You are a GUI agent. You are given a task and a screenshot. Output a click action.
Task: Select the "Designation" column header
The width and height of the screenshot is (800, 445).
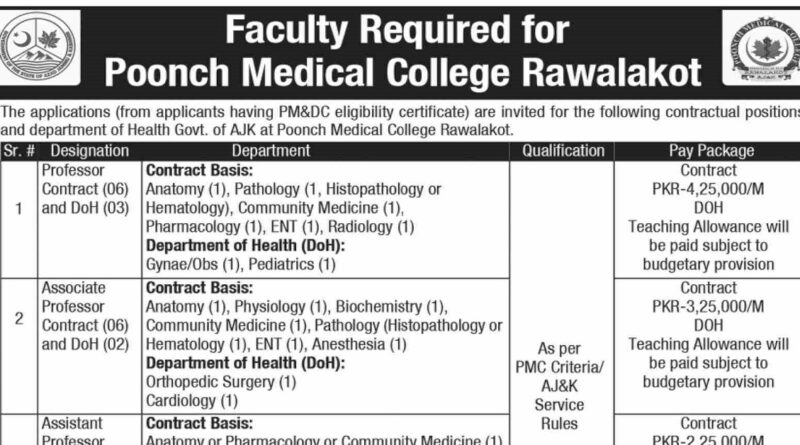point(90,151)
